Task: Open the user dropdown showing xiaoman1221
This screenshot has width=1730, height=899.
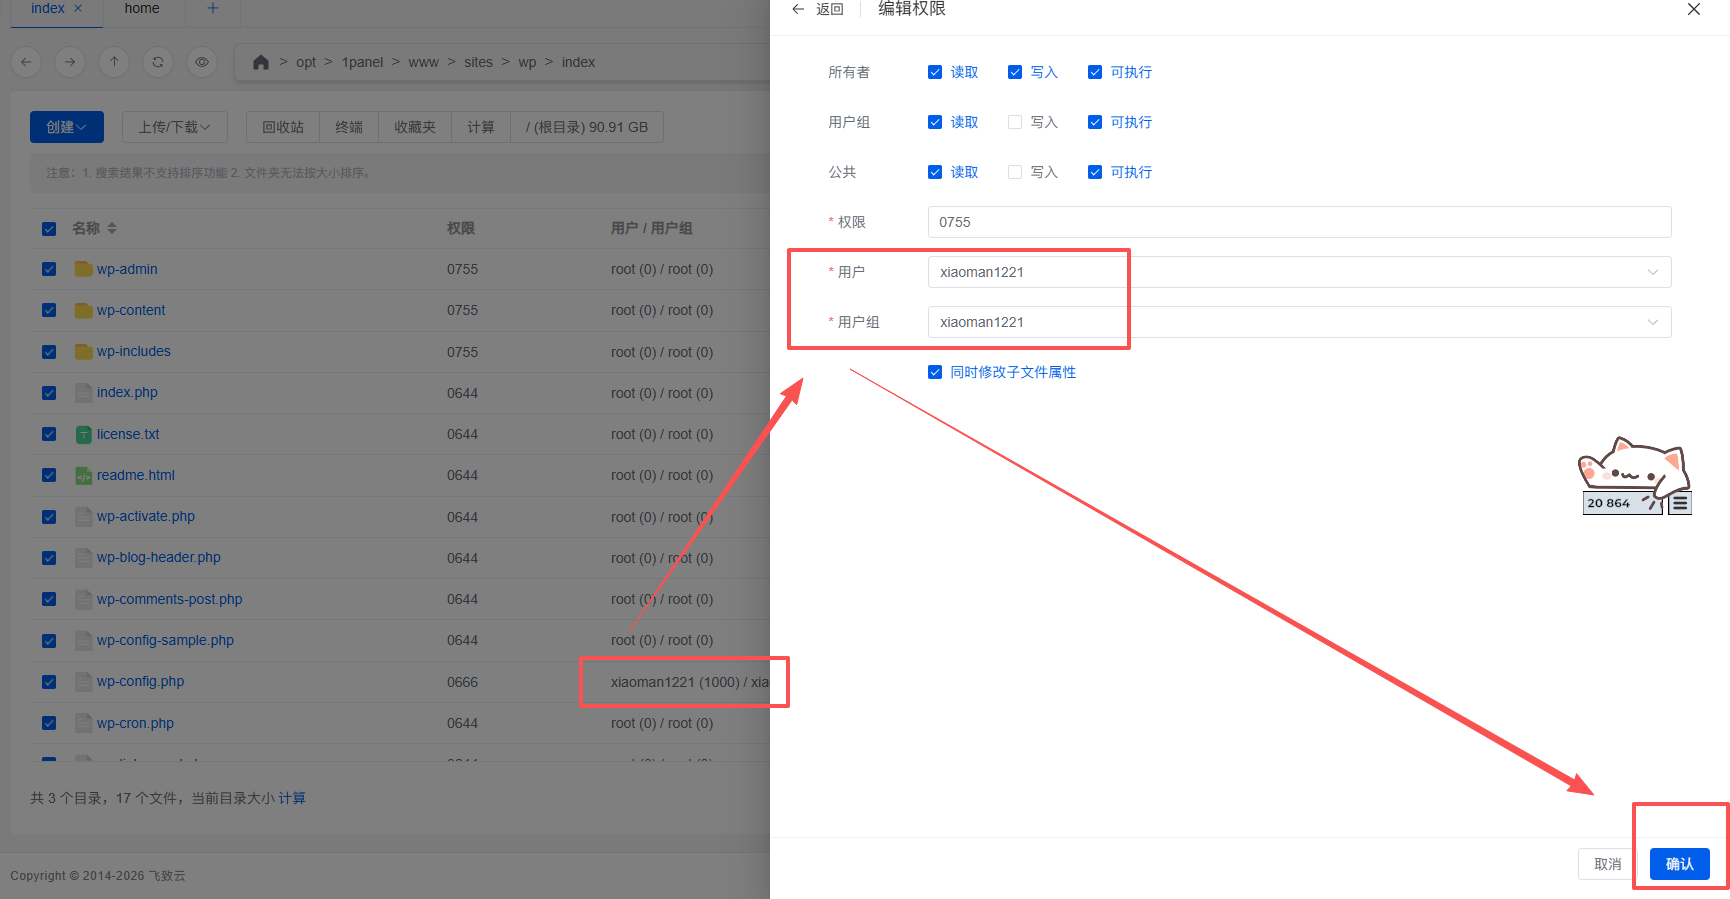Action: click(1298, 272)
